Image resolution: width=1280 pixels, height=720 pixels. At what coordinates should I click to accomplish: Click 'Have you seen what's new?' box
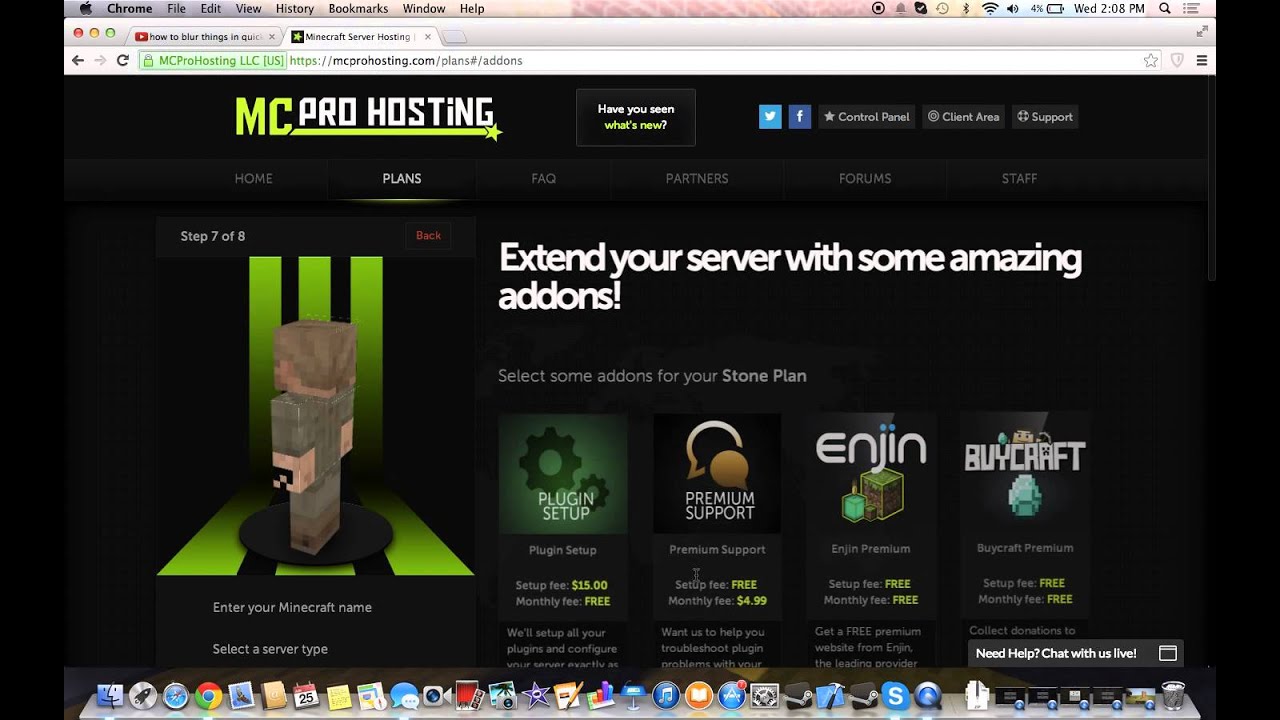pos(635,117)
